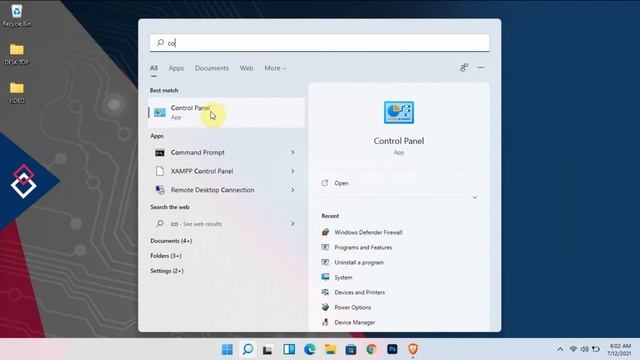Screen dimensions: 640x360
Task: Click the Programs and Features recent icon
Action: [325, 247]
